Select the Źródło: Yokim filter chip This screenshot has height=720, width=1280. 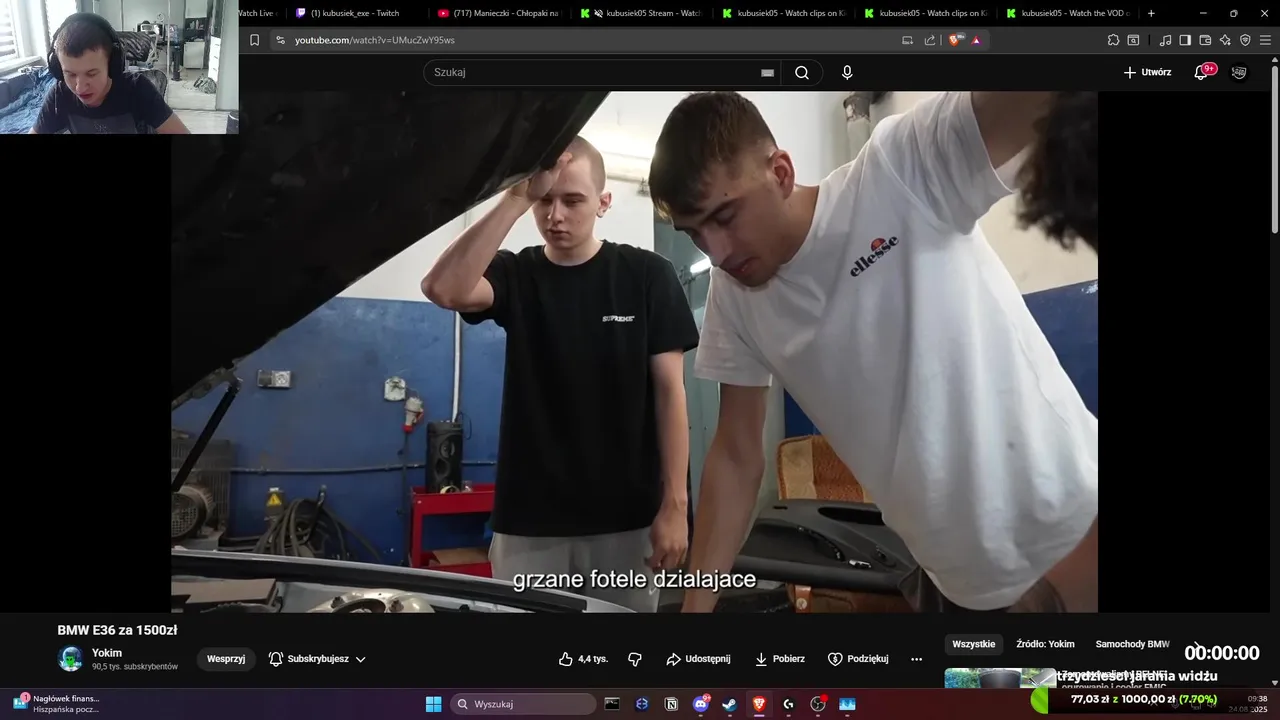tap(1045, 644)
